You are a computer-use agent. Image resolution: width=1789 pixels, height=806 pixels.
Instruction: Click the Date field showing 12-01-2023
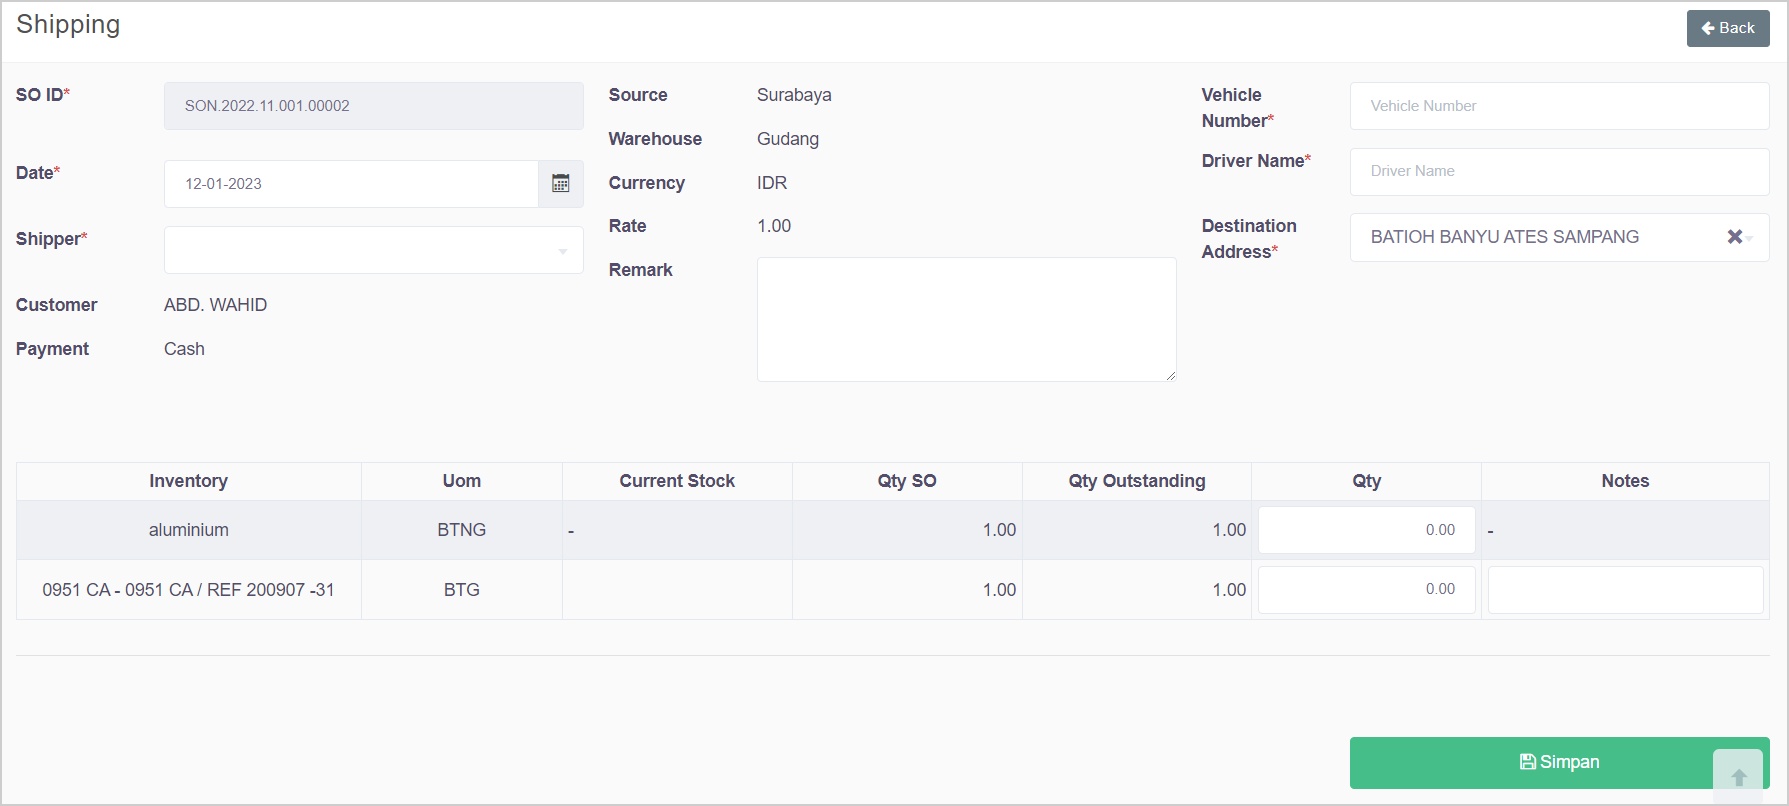click(x=350, y=184)
